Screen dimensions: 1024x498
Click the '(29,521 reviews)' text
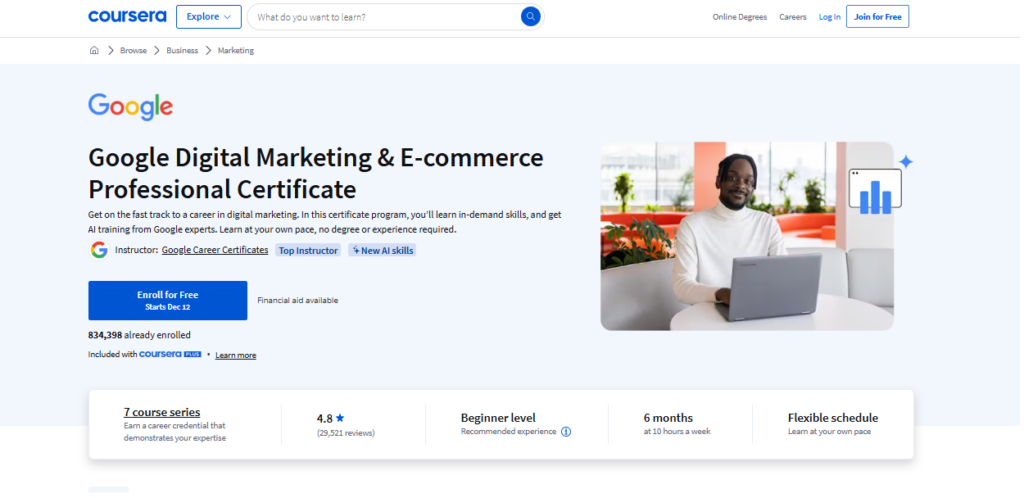(346, 433)
